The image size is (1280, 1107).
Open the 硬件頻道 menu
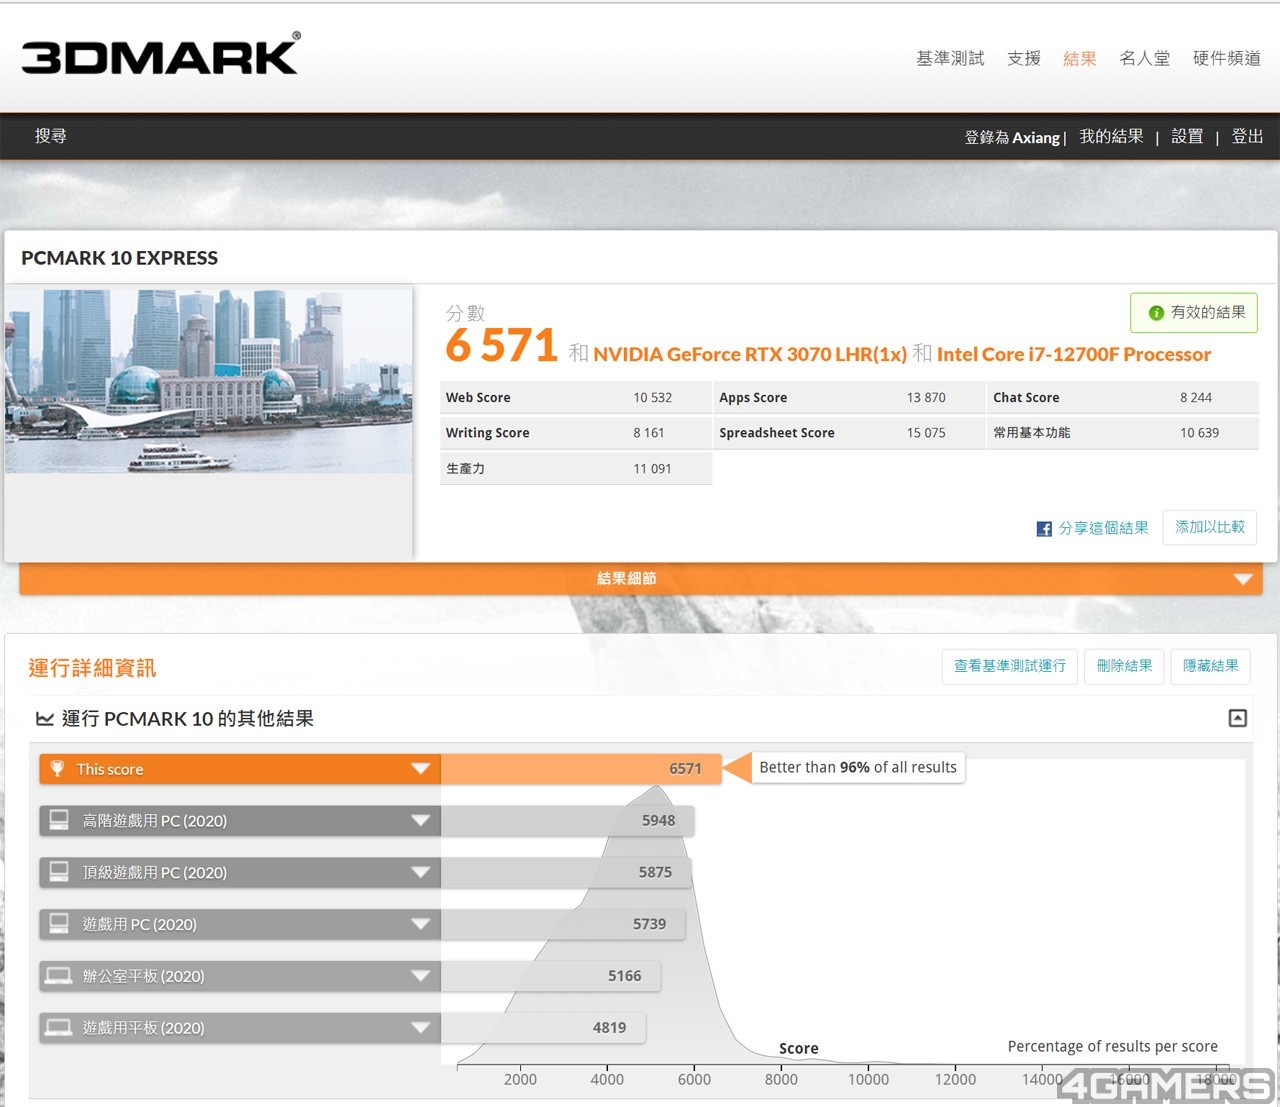pyautogui.click(x=1226, y=59)
